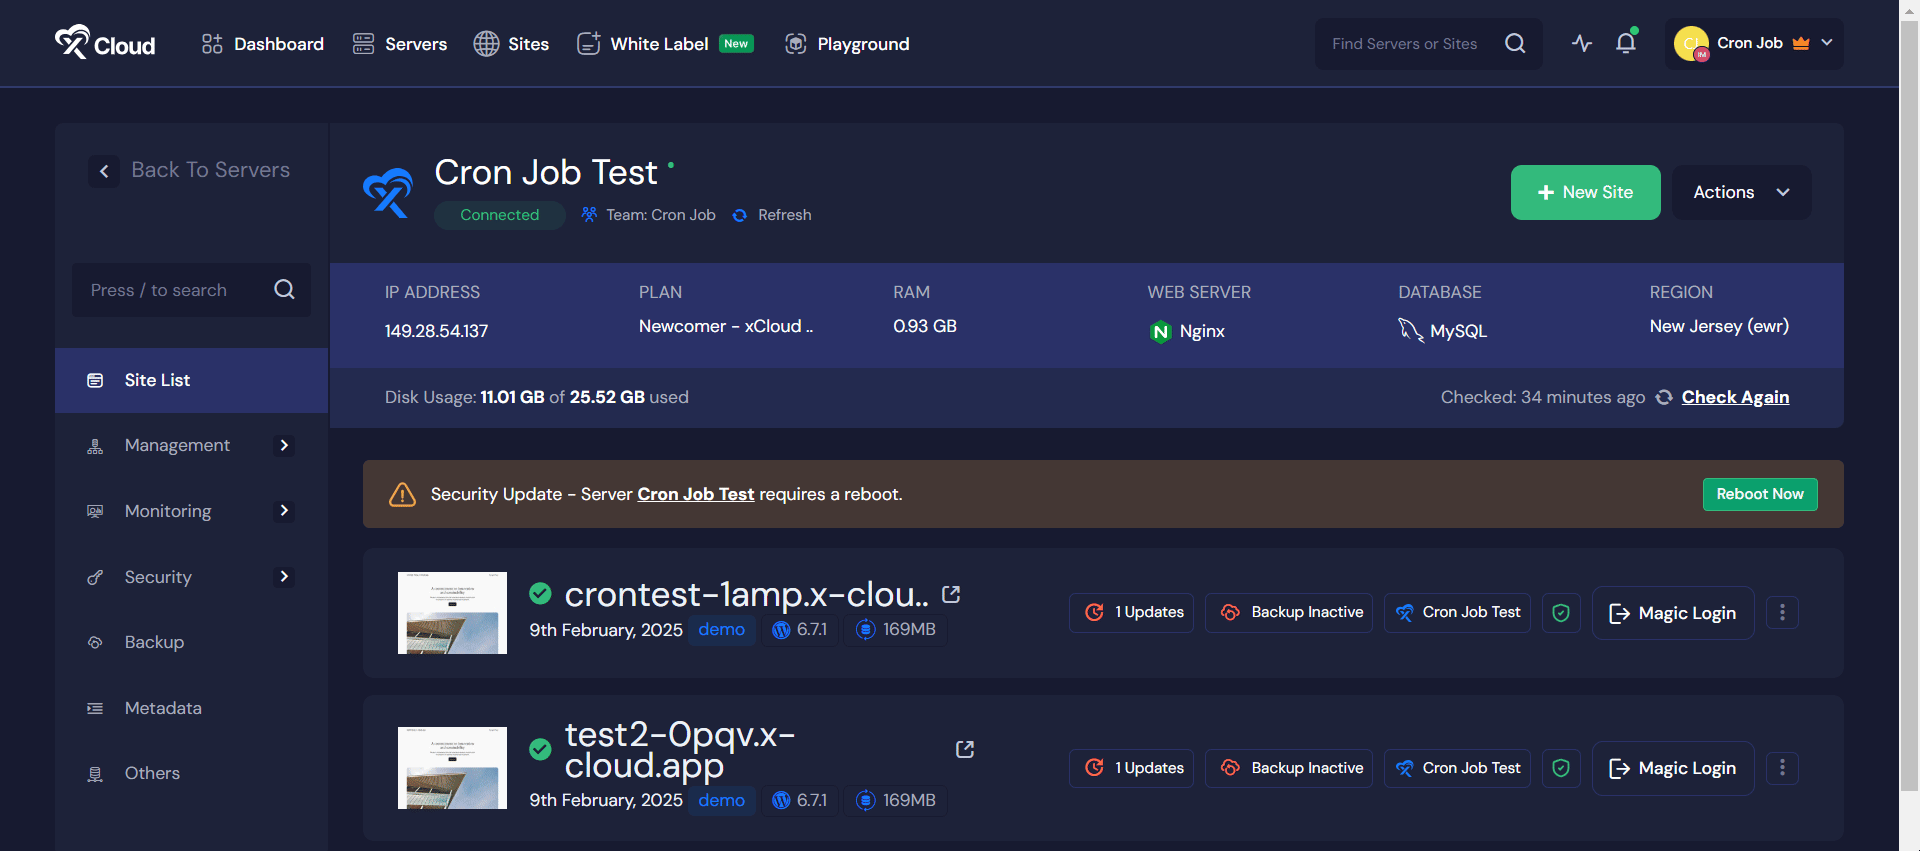Click the back arrow icon beside Back To Servers
The image size is (1920, 851).
coord(104,171)
